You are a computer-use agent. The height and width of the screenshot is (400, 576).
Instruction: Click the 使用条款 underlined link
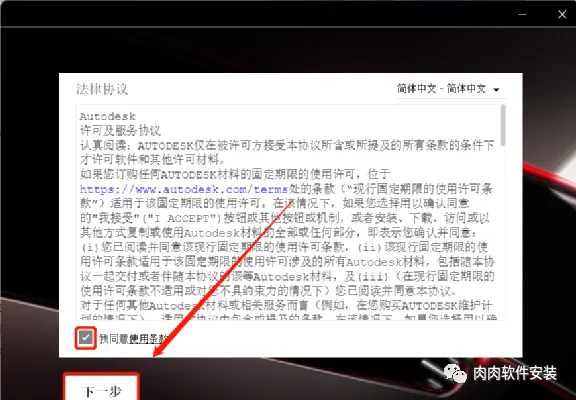(148, 339)
